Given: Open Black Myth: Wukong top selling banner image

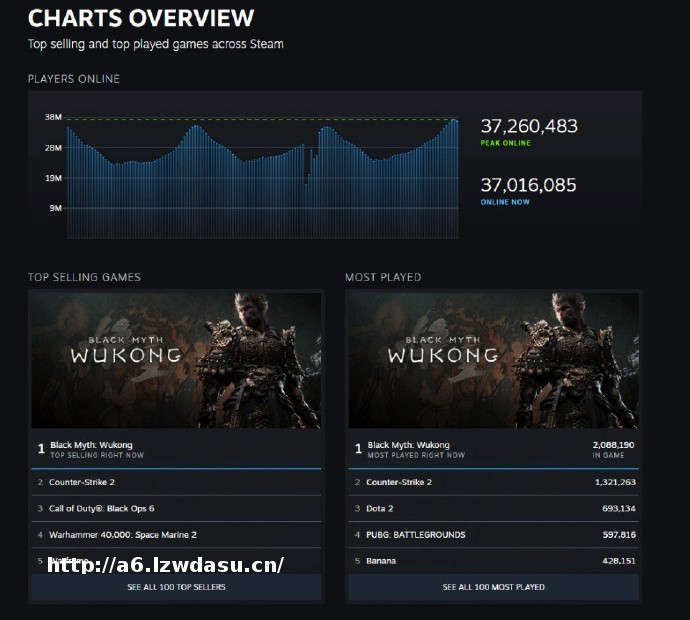Looking at the screenshot, I should (176, 360).
